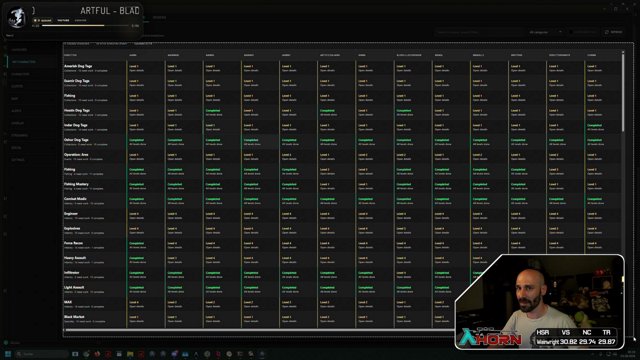640x360 pixels.
Task: Click the Heavy Assault row title
Action: click(x=75, y=258)
